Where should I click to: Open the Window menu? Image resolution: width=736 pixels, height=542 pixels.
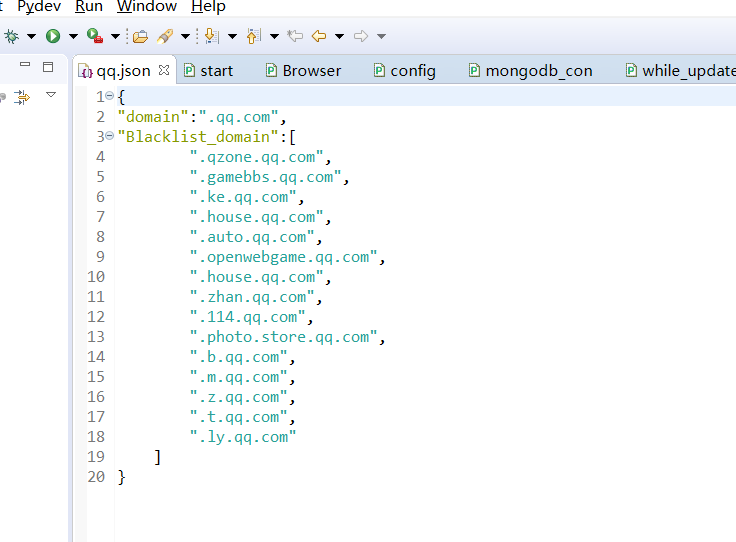point(146,7)
